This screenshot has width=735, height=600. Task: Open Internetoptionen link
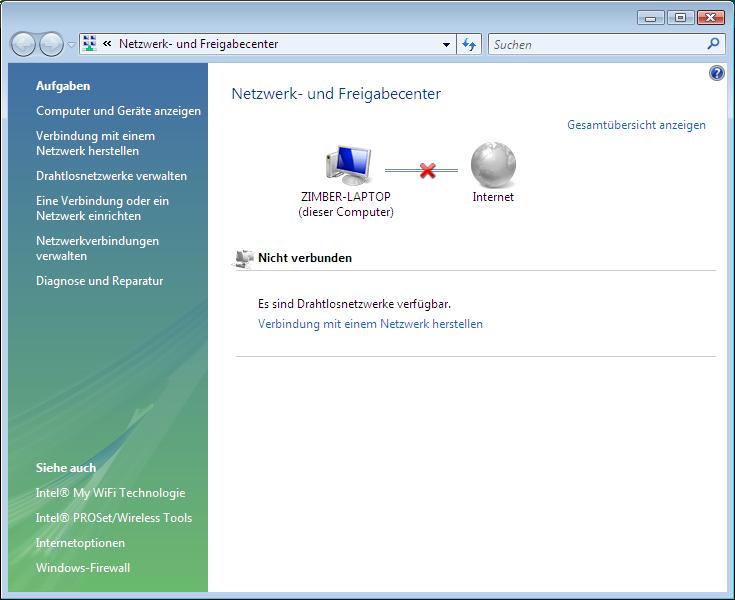pyautogui.click(x=81, y=543)
